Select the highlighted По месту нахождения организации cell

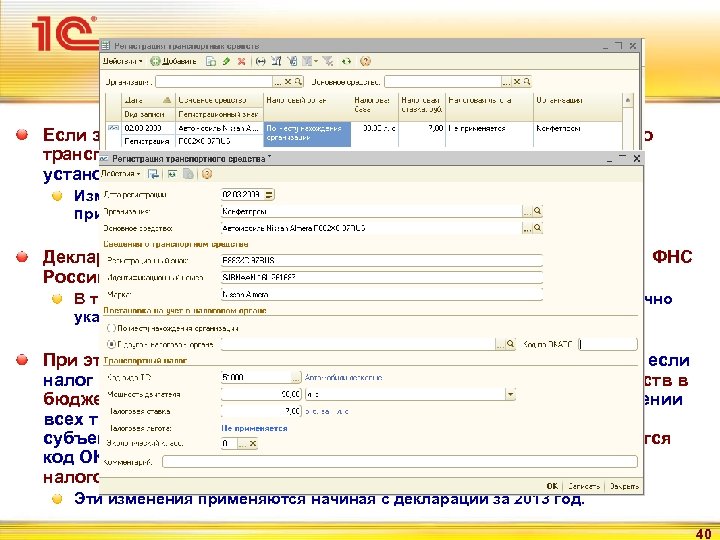[x=307, y=134]
